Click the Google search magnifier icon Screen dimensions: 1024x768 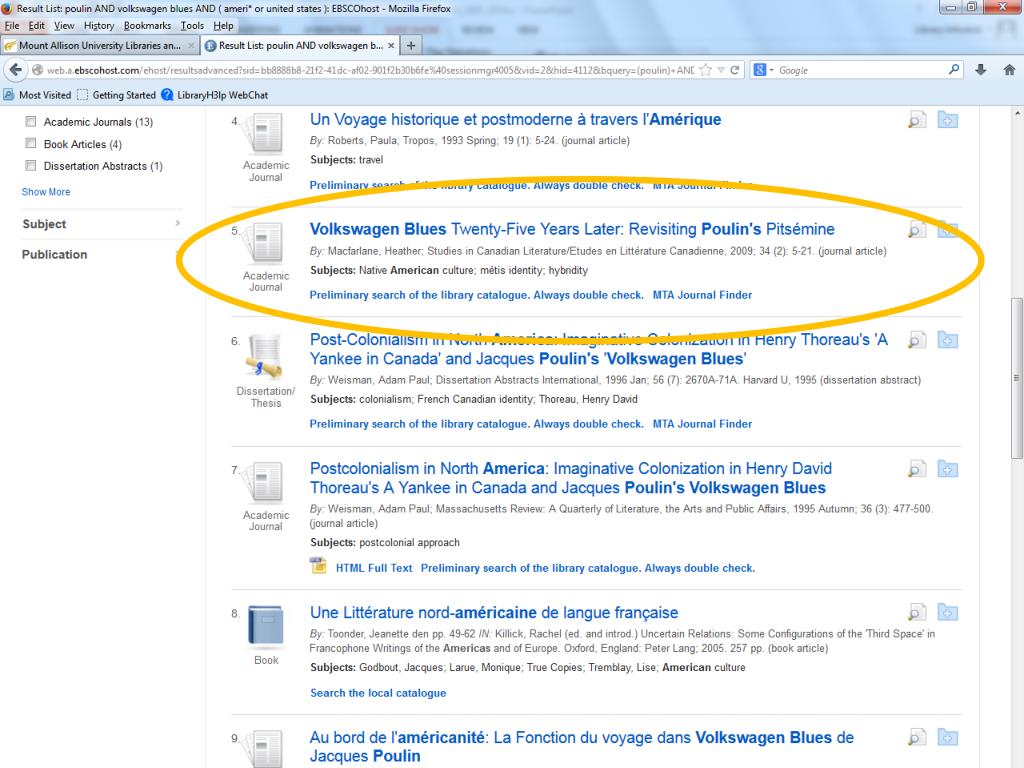click(954, 69)
